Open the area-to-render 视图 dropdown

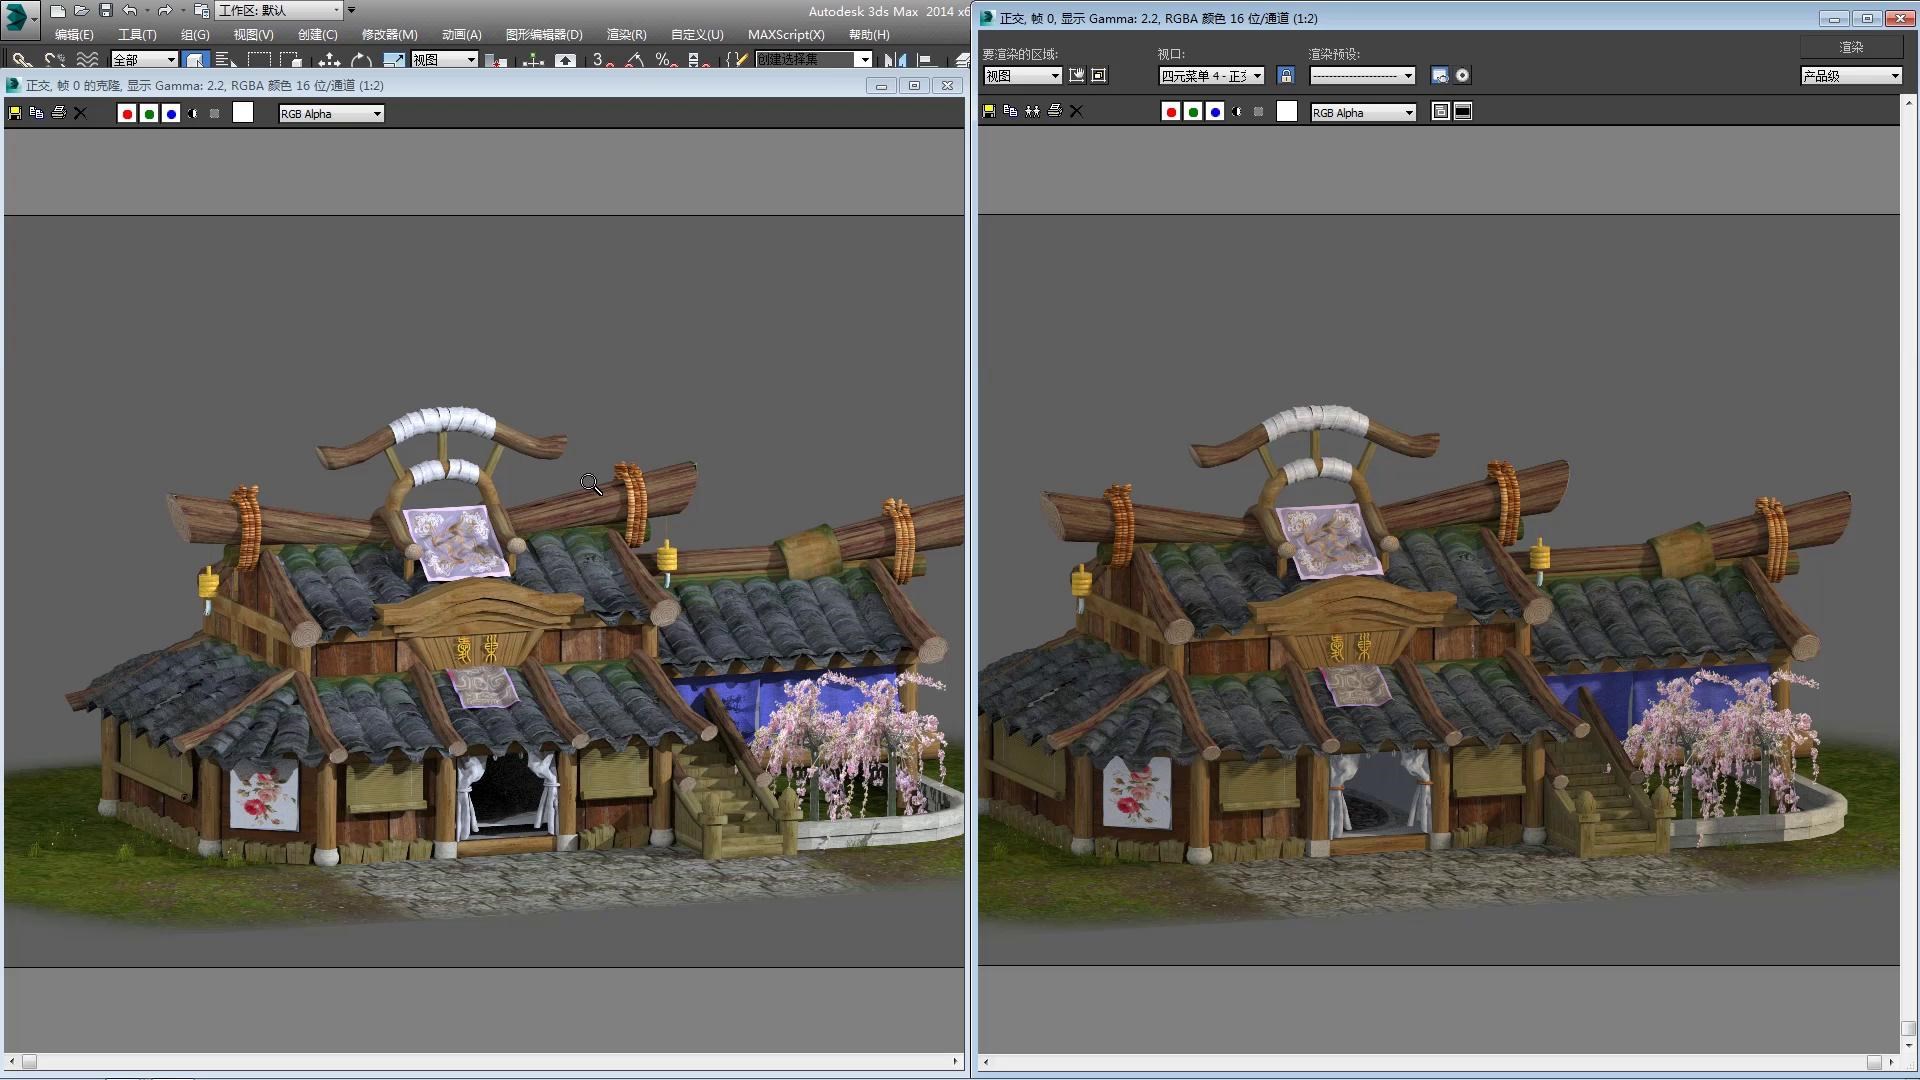(x=1022, y=76)
